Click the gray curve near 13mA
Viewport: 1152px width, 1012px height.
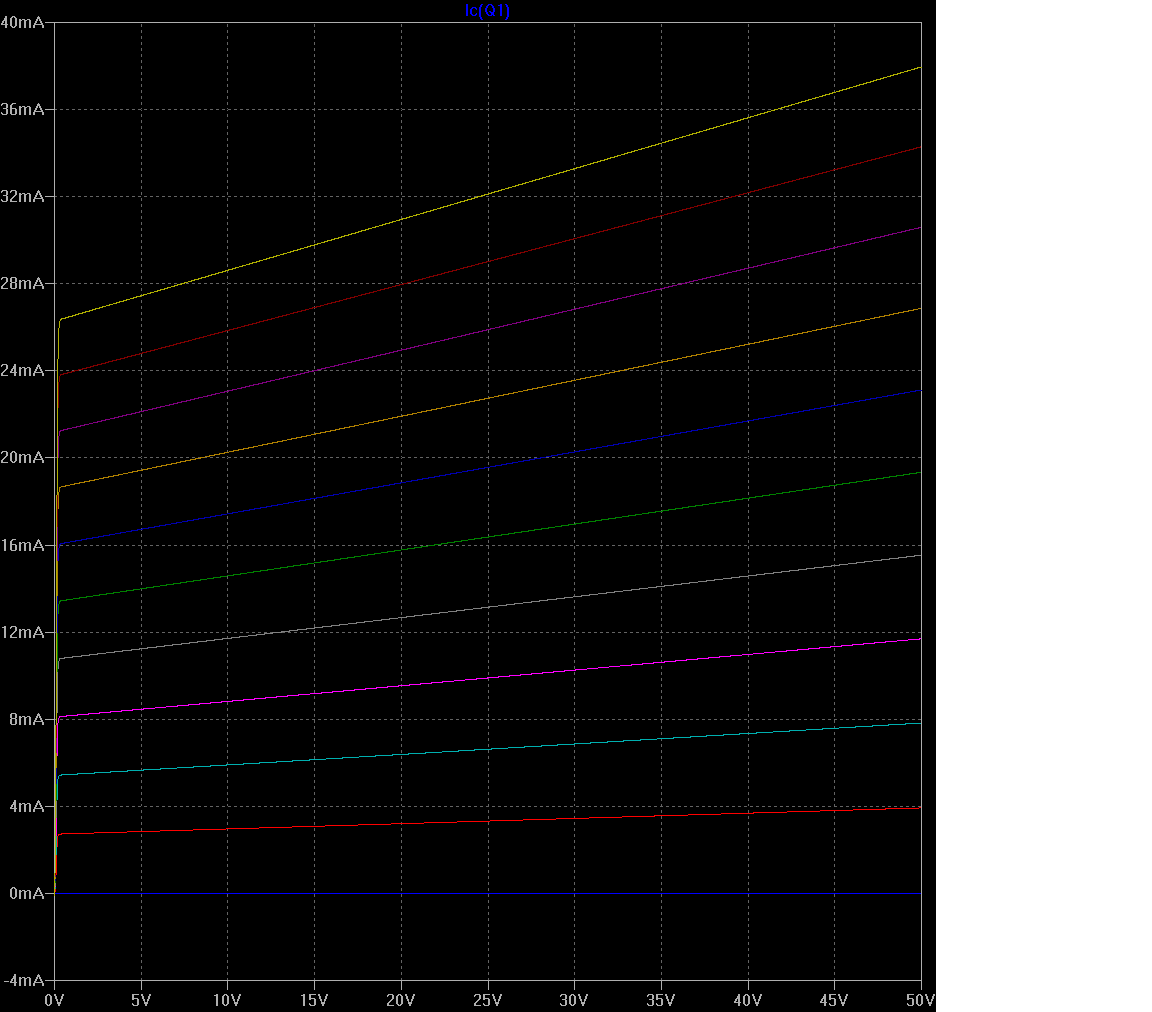click(x=488, y=607)
